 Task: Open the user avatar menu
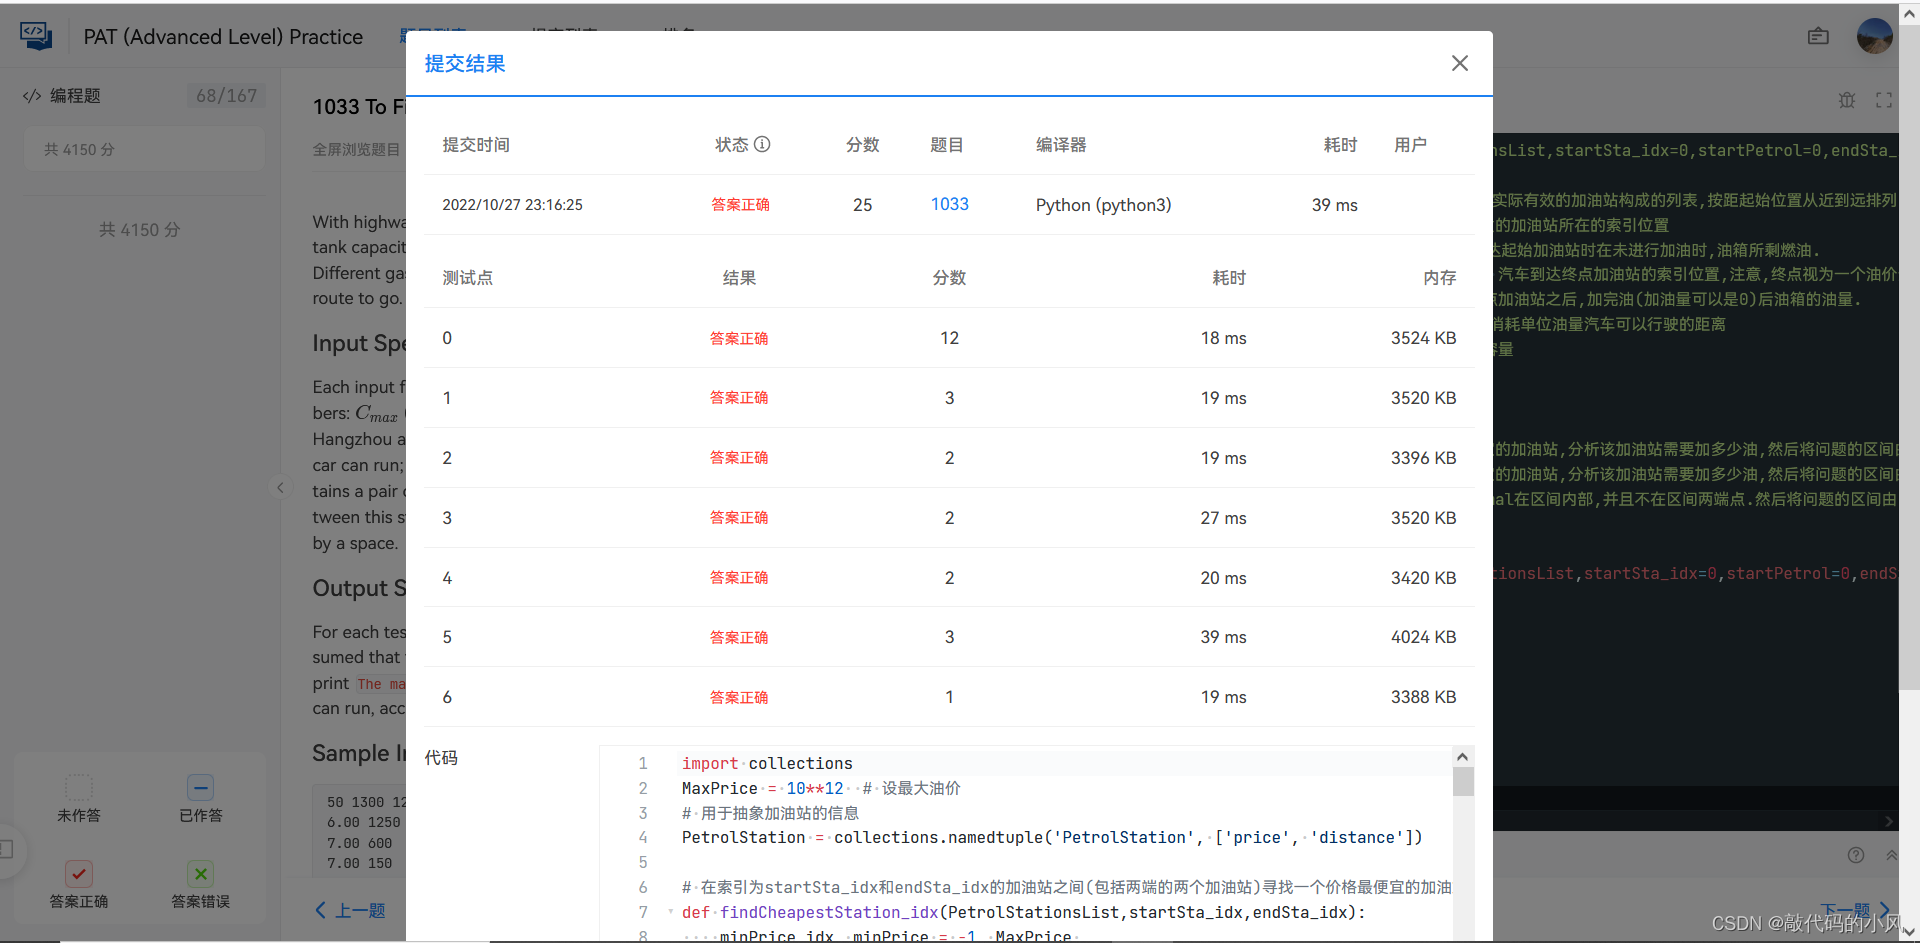click(1874, 36)
